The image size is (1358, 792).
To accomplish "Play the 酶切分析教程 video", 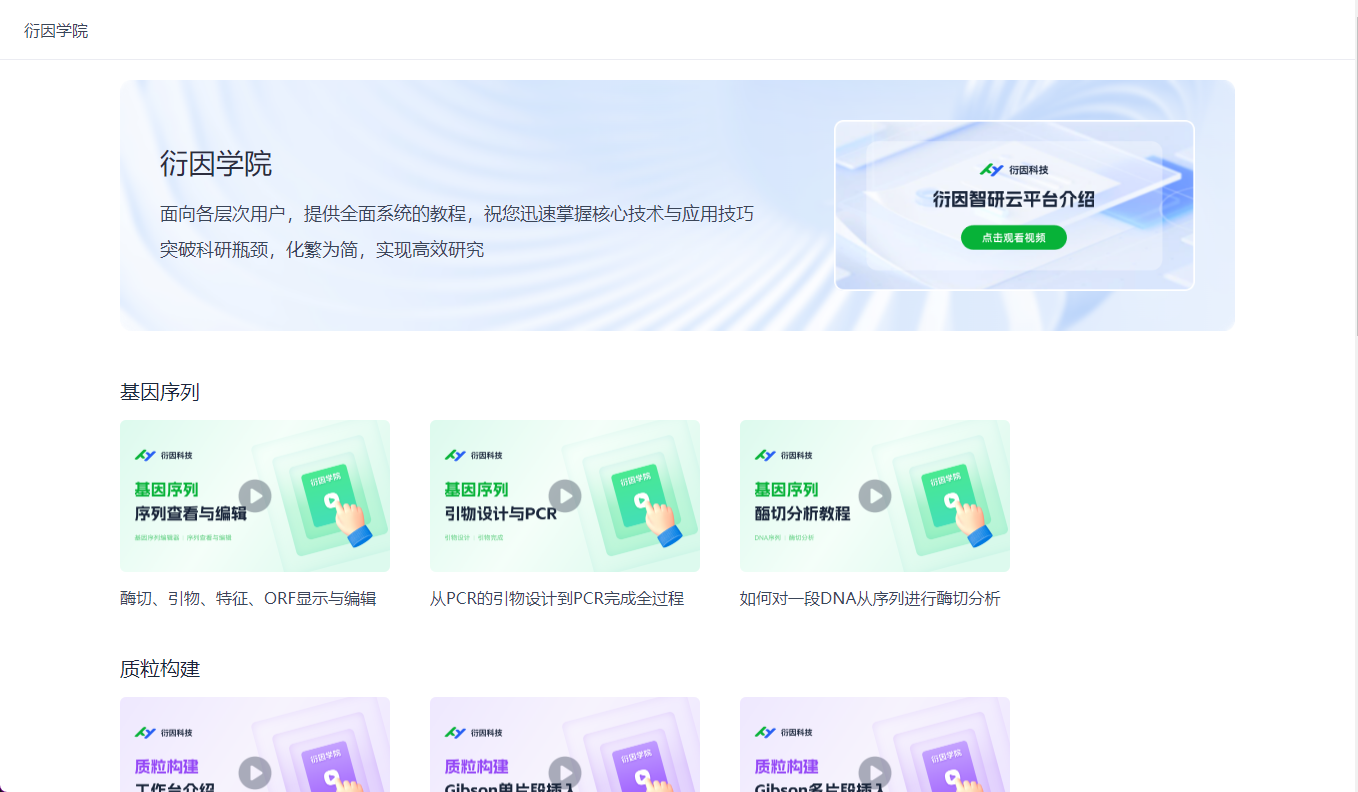I will coord(875,496).
